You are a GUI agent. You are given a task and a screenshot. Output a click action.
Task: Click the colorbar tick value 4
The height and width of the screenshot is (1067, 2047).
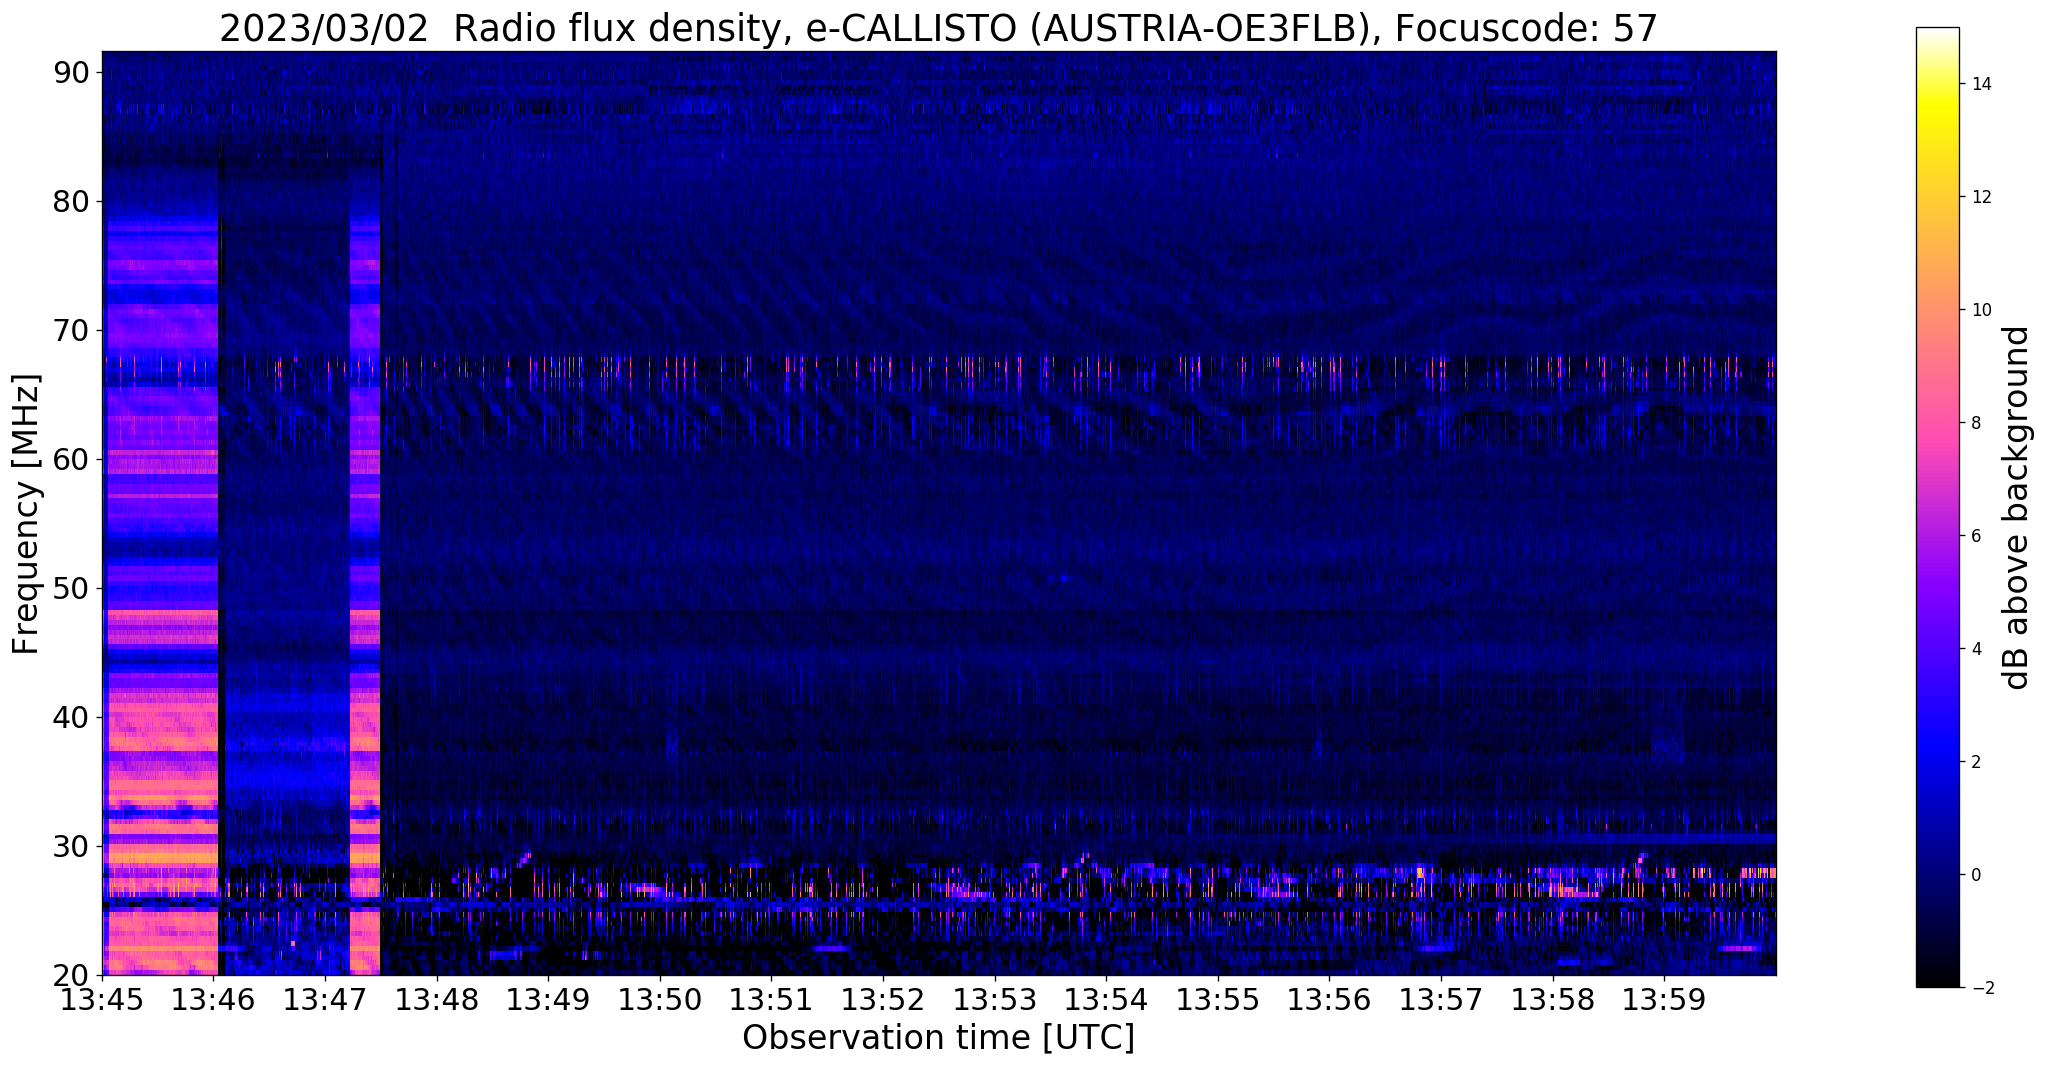pos(1975,649)
